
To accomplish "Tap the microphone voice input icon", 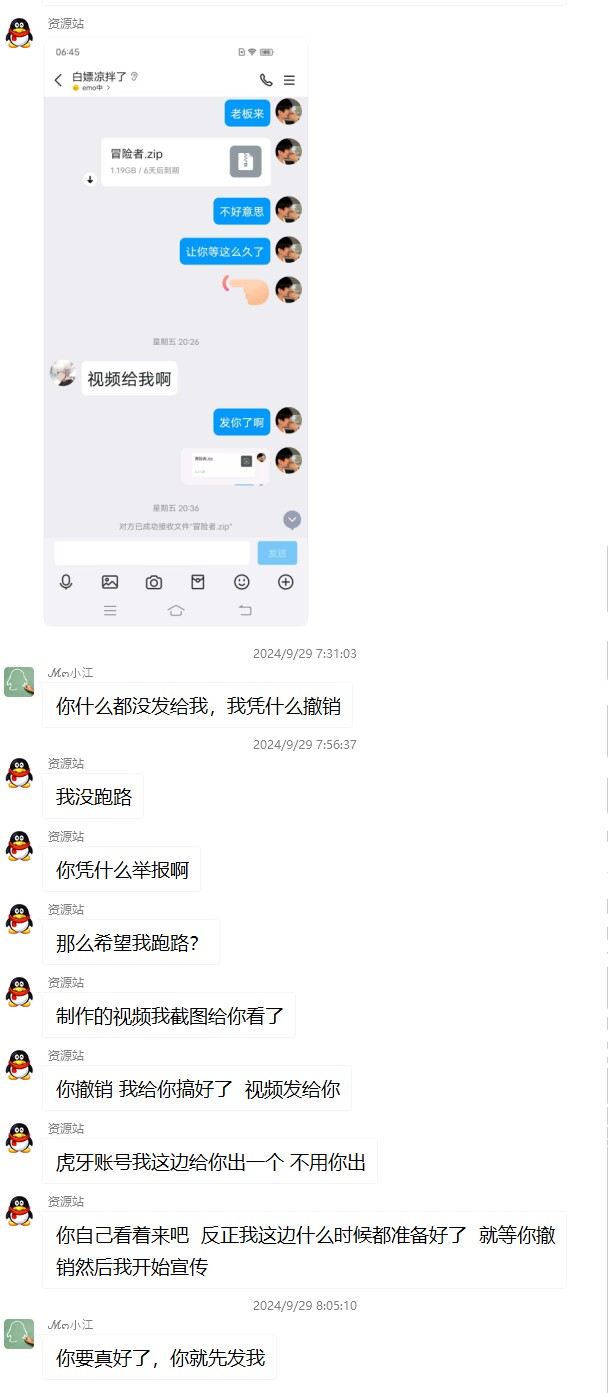I will (x=66, y=582).
